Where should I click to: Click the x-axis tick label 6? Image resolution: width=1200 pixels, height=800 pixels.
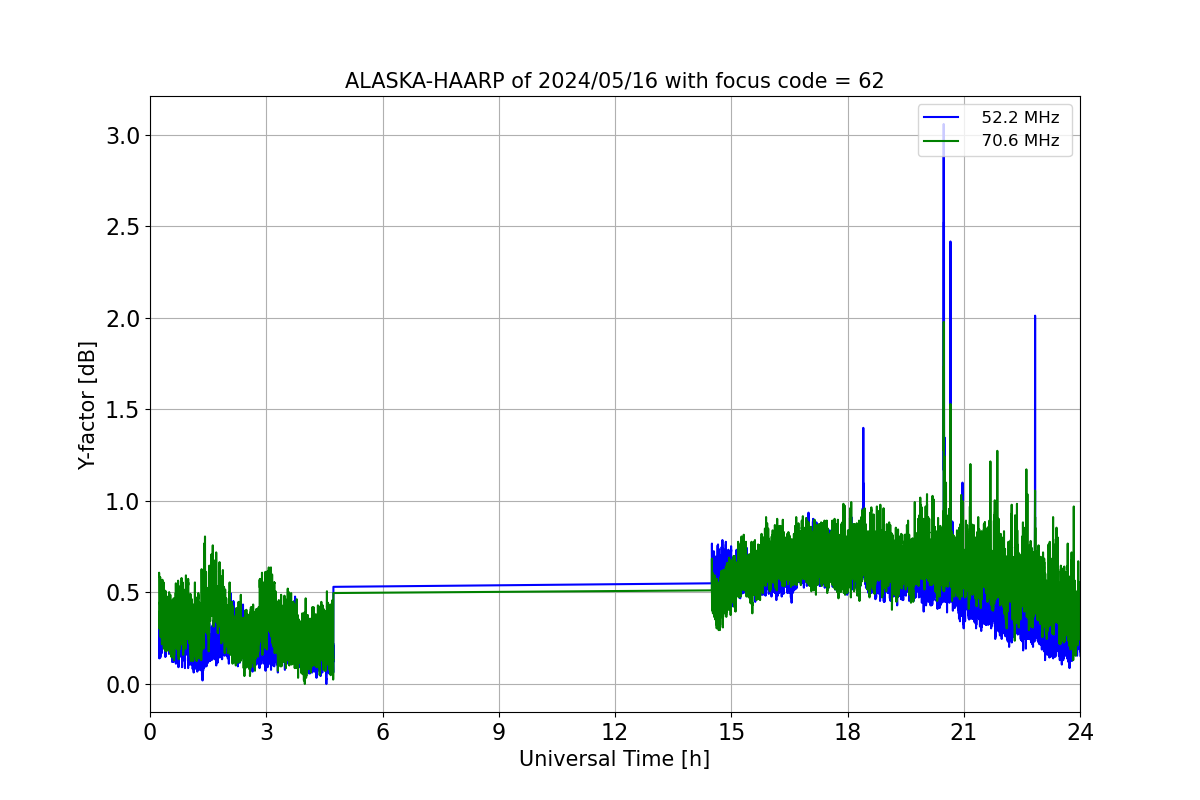pyautogui.click(x=382, y=732)
